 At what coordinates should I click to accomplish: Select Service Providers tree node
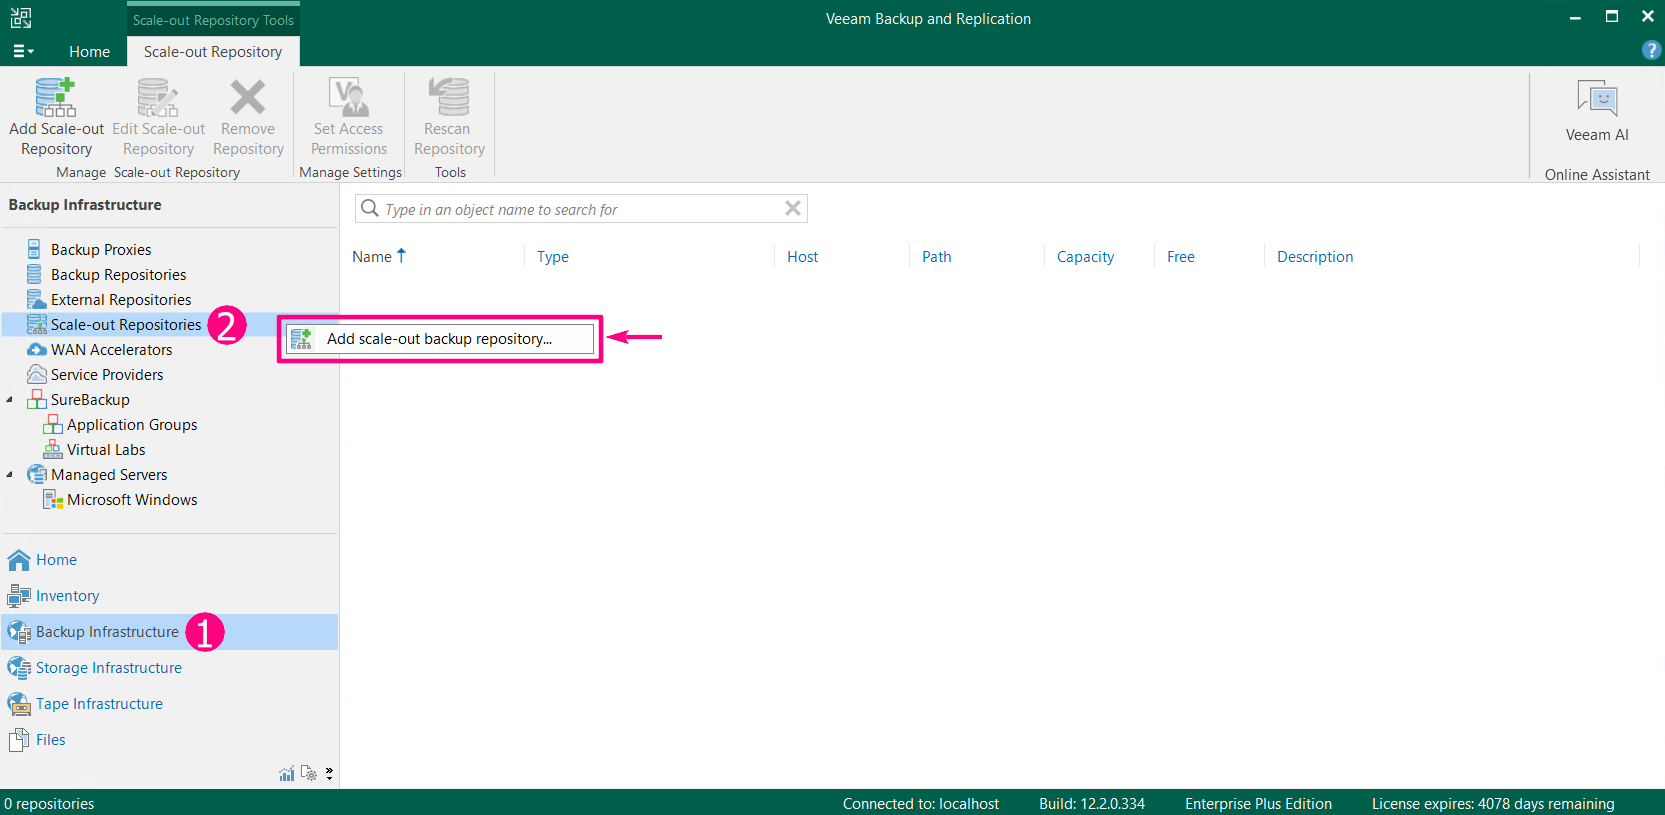tap(107, 374)
